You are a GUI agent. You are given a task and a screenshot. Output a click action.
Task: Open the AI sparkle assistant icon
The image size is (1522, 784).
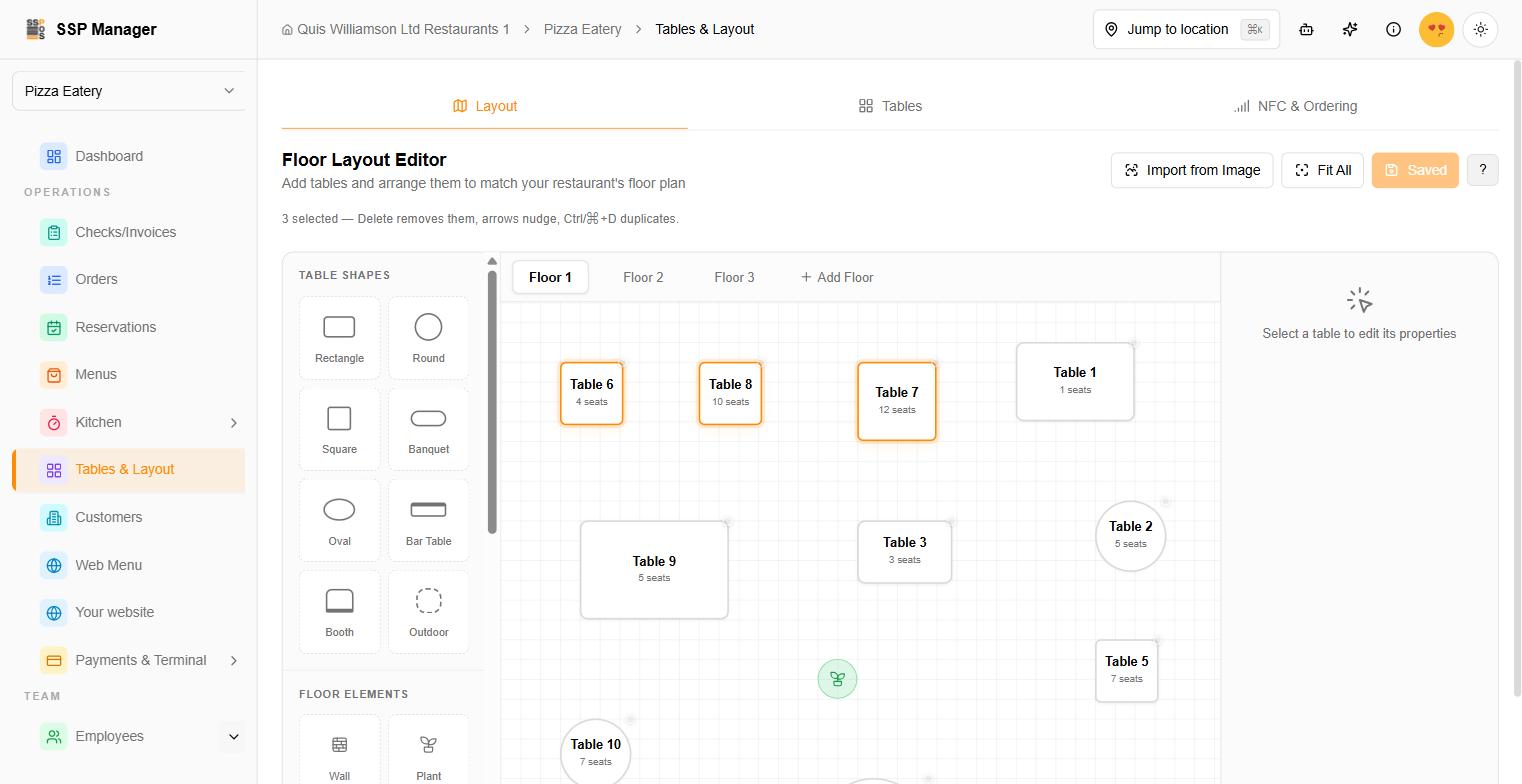click(1350, 29)
